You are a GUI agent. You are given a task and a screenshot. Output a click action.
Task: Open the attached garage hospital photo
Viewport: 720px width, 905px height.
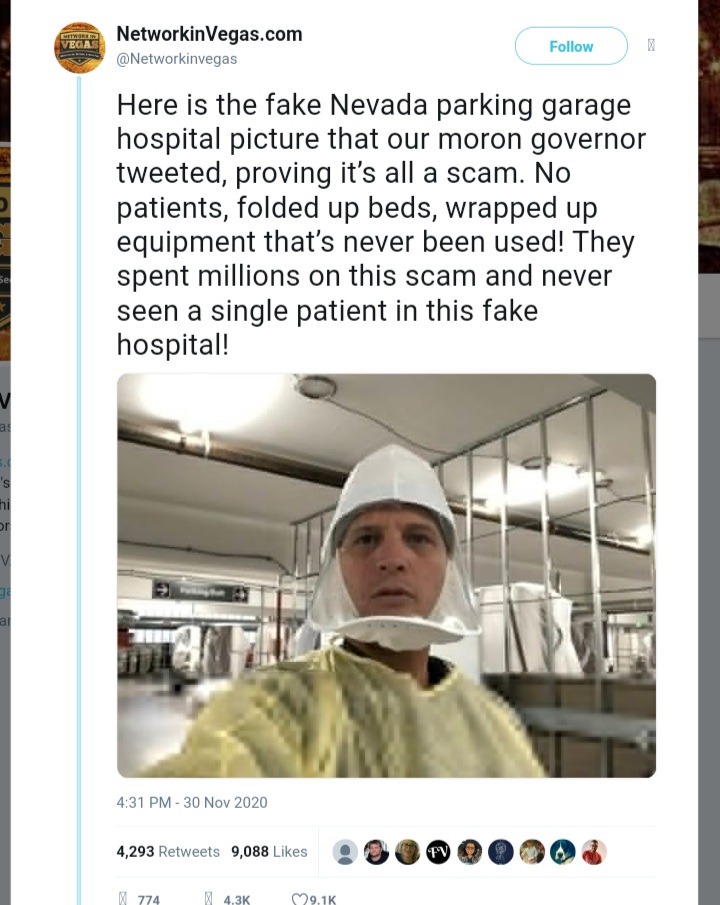click(386, 575)
